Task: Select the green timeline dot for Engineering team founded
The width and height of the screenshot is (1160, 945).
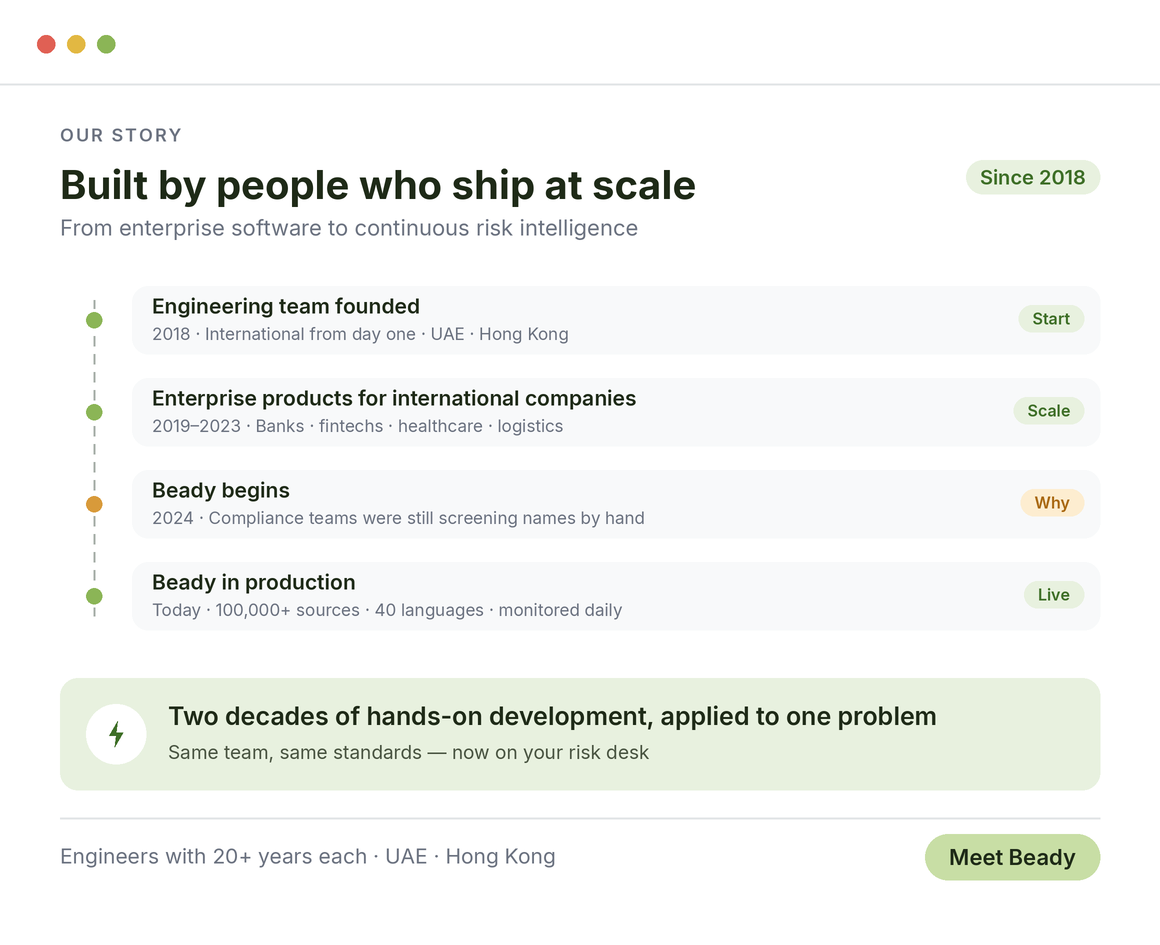Action: (x=94, y=320)
